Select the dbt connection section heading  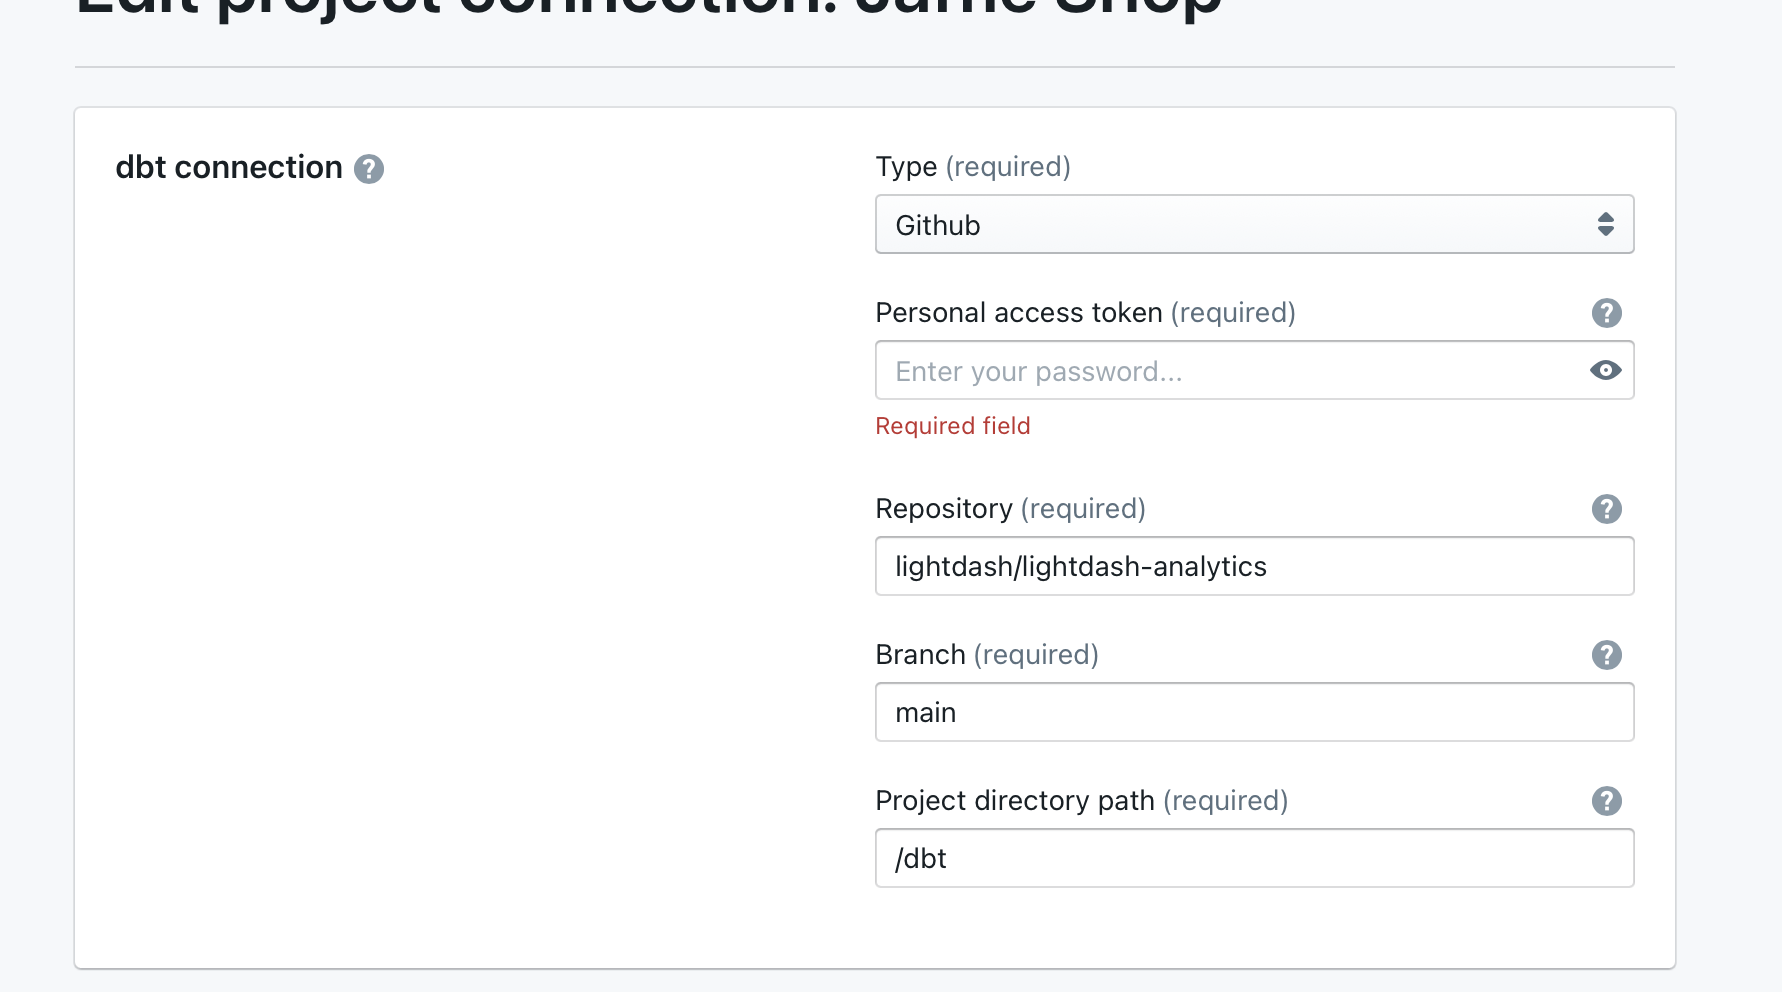(229, 167)
